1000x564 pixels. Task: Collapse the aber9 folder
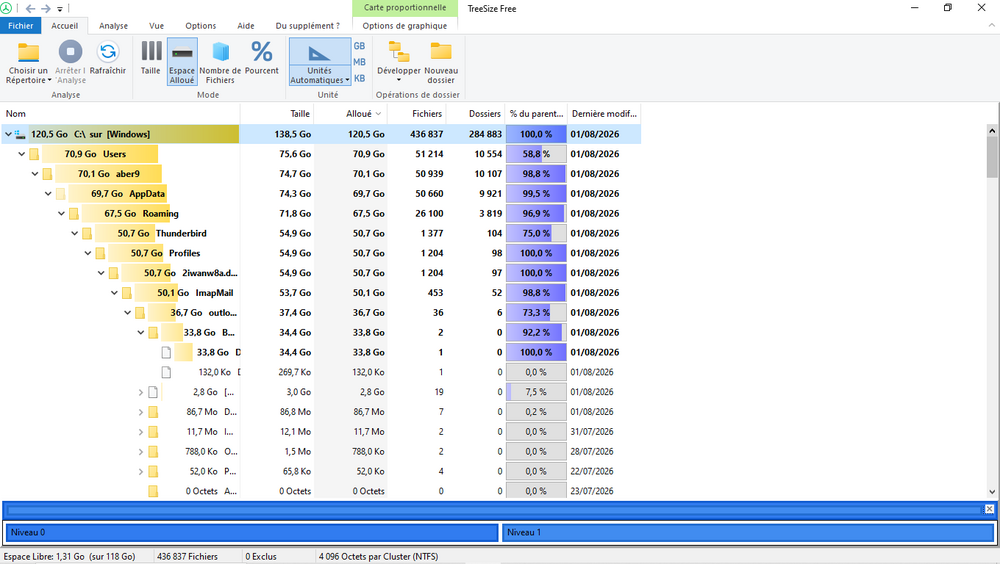tap(35, 174)
